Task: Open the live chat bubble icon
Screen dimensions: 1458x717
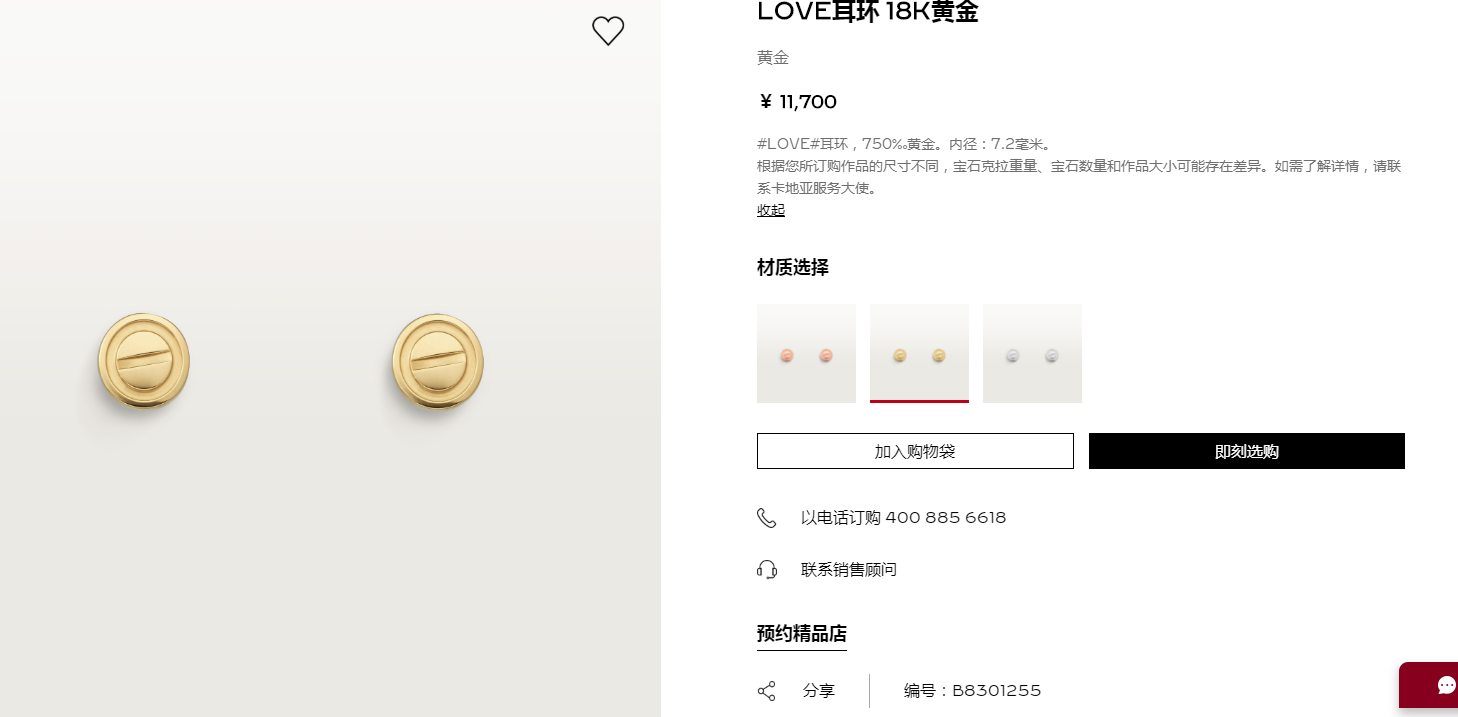Action: (x=1447, y=685)
